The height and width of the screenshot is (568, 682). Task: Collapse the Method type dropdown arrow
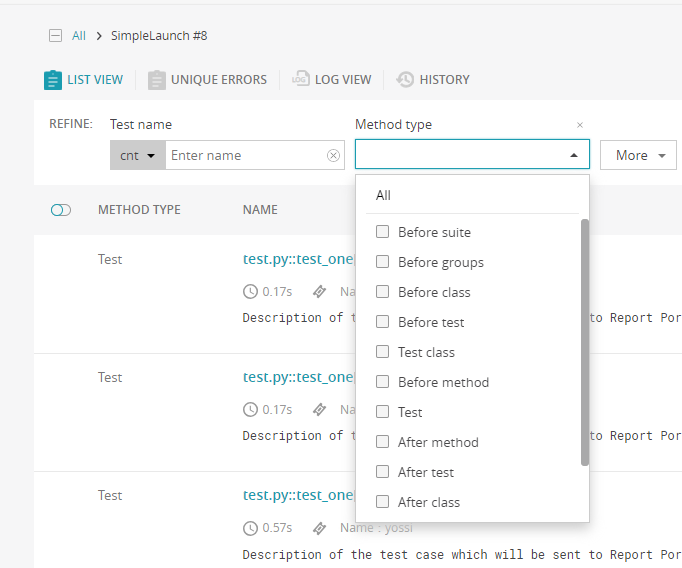pos(574,155)
